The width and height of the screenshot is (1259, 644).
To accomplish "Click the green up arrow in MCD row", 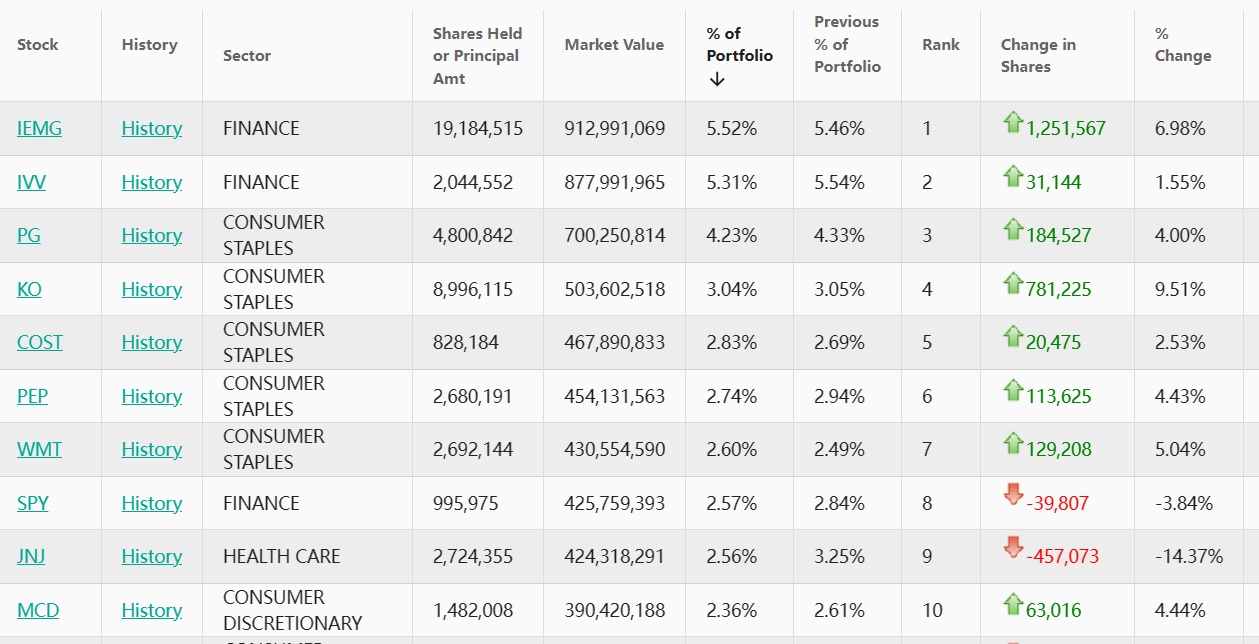I will tap(1013, 605).
